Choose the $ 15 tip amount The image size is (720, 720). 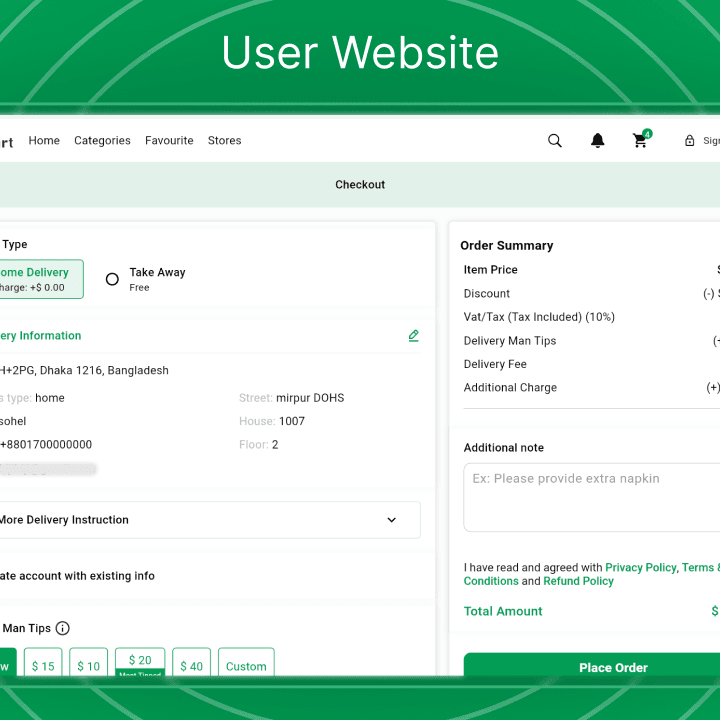(x=43, y=666)
